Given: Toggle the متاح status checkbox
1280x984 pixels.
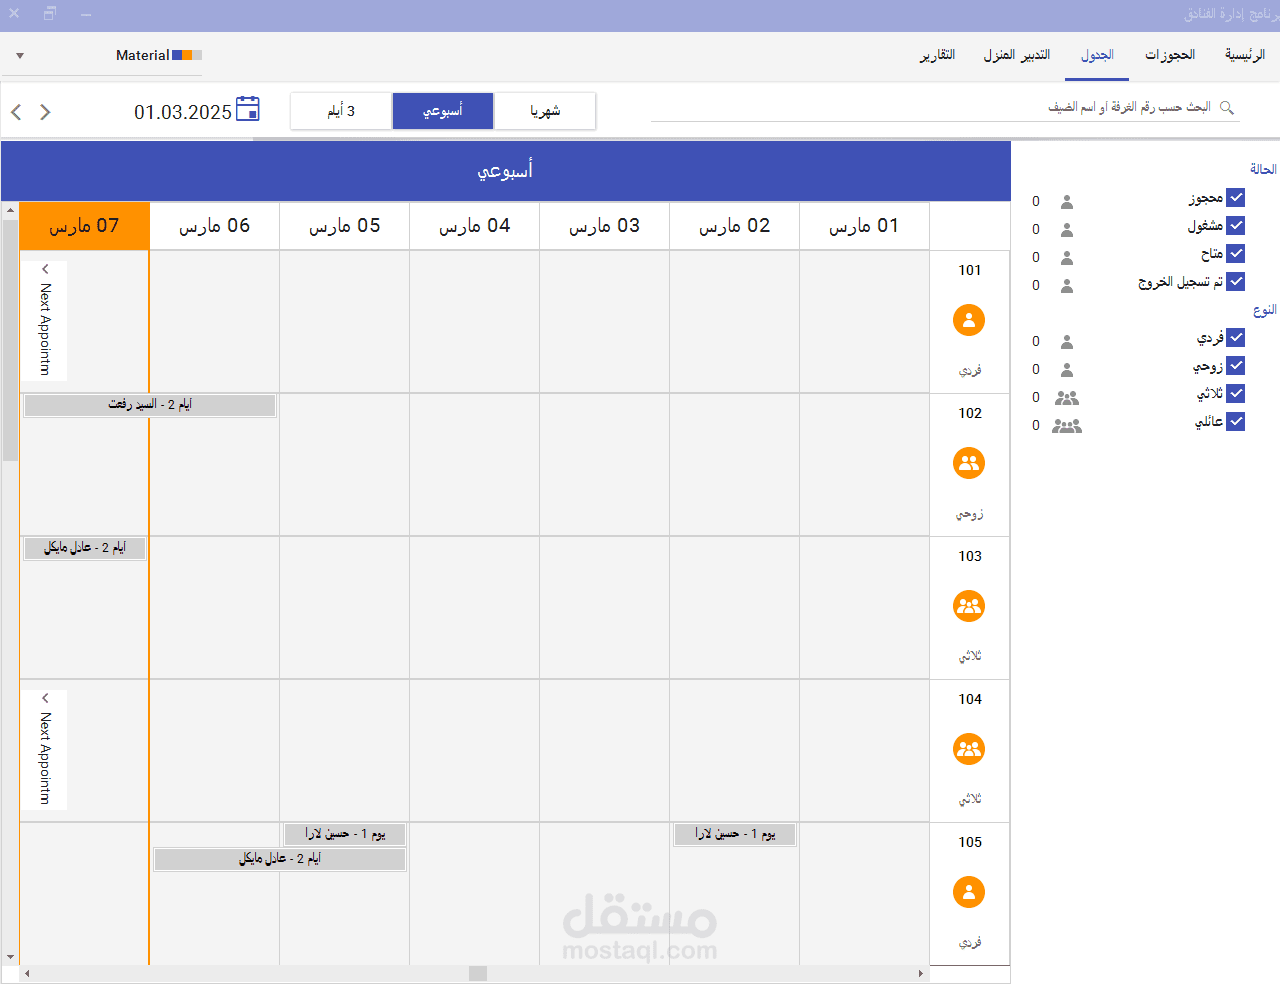Looking at the screenshot, I should coord(1236,254).
